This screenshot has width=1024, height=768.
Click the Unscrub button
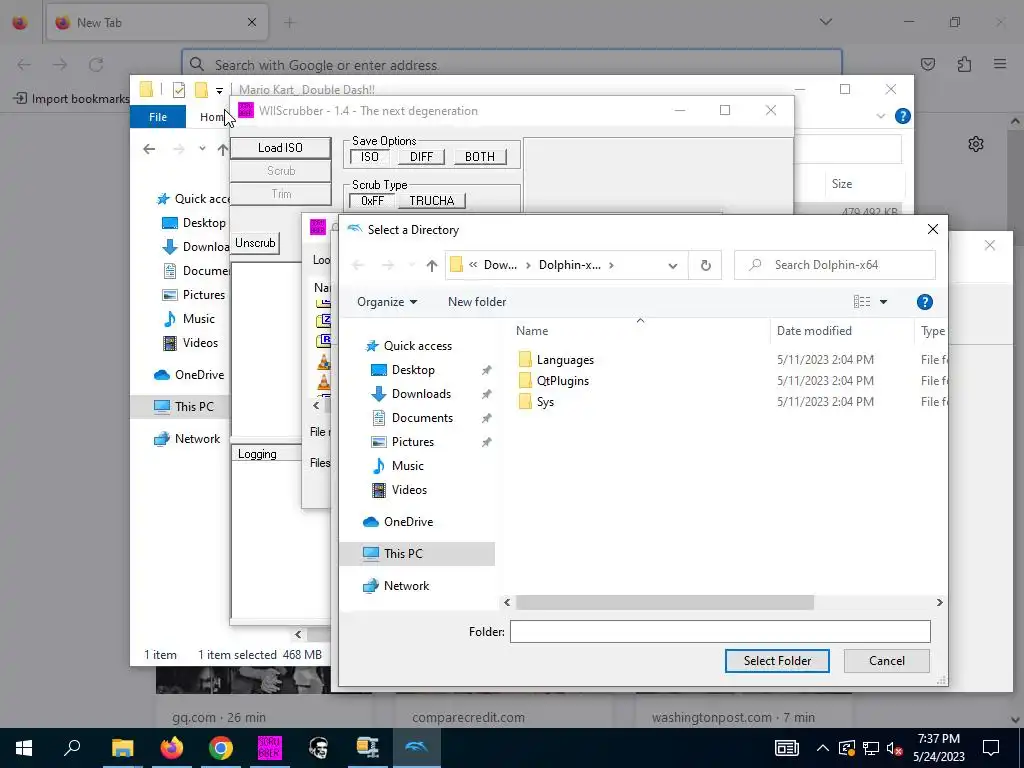click(x=255, y=243)
